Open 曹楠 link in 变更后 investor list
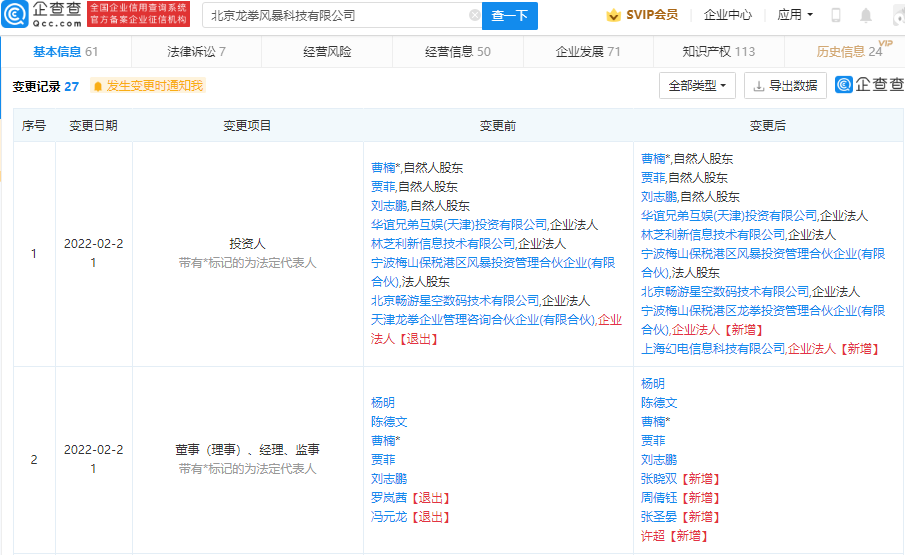905x555 pixels. [x=653, y=159]
